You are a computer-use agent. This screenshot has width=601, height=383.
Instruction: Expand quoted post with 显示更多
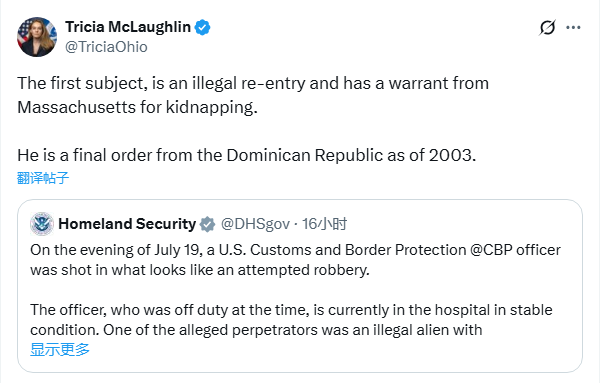[x=60, y=349]
